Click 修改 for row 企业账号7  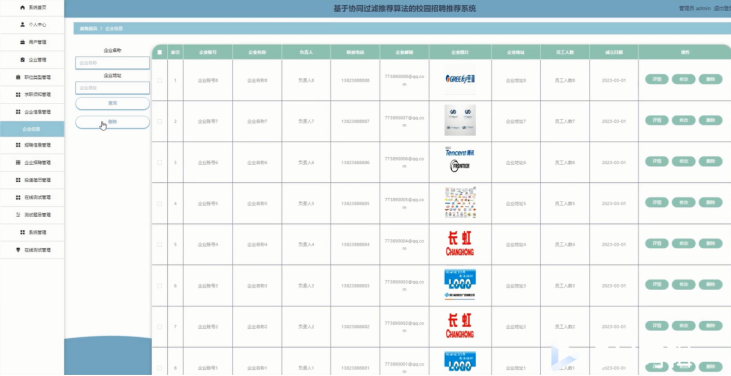pos(684,121)
